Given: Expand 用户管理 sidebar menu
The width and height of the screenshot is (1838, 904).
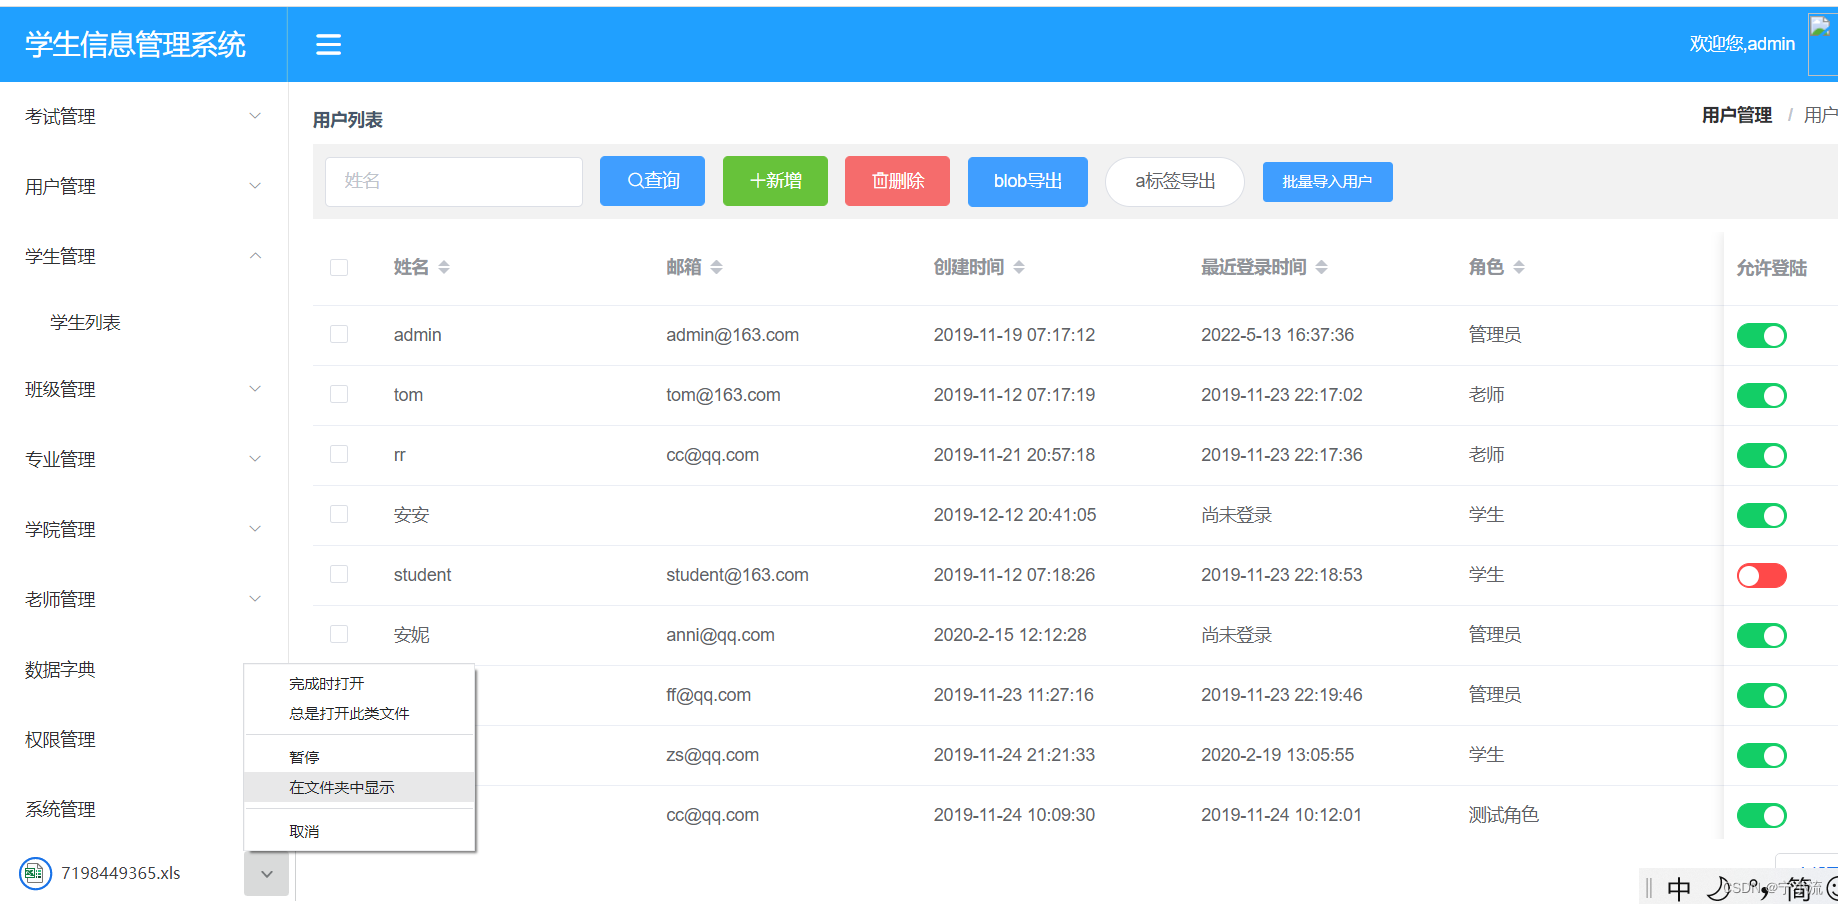Looking at the screenshot, I should point(143,186).
